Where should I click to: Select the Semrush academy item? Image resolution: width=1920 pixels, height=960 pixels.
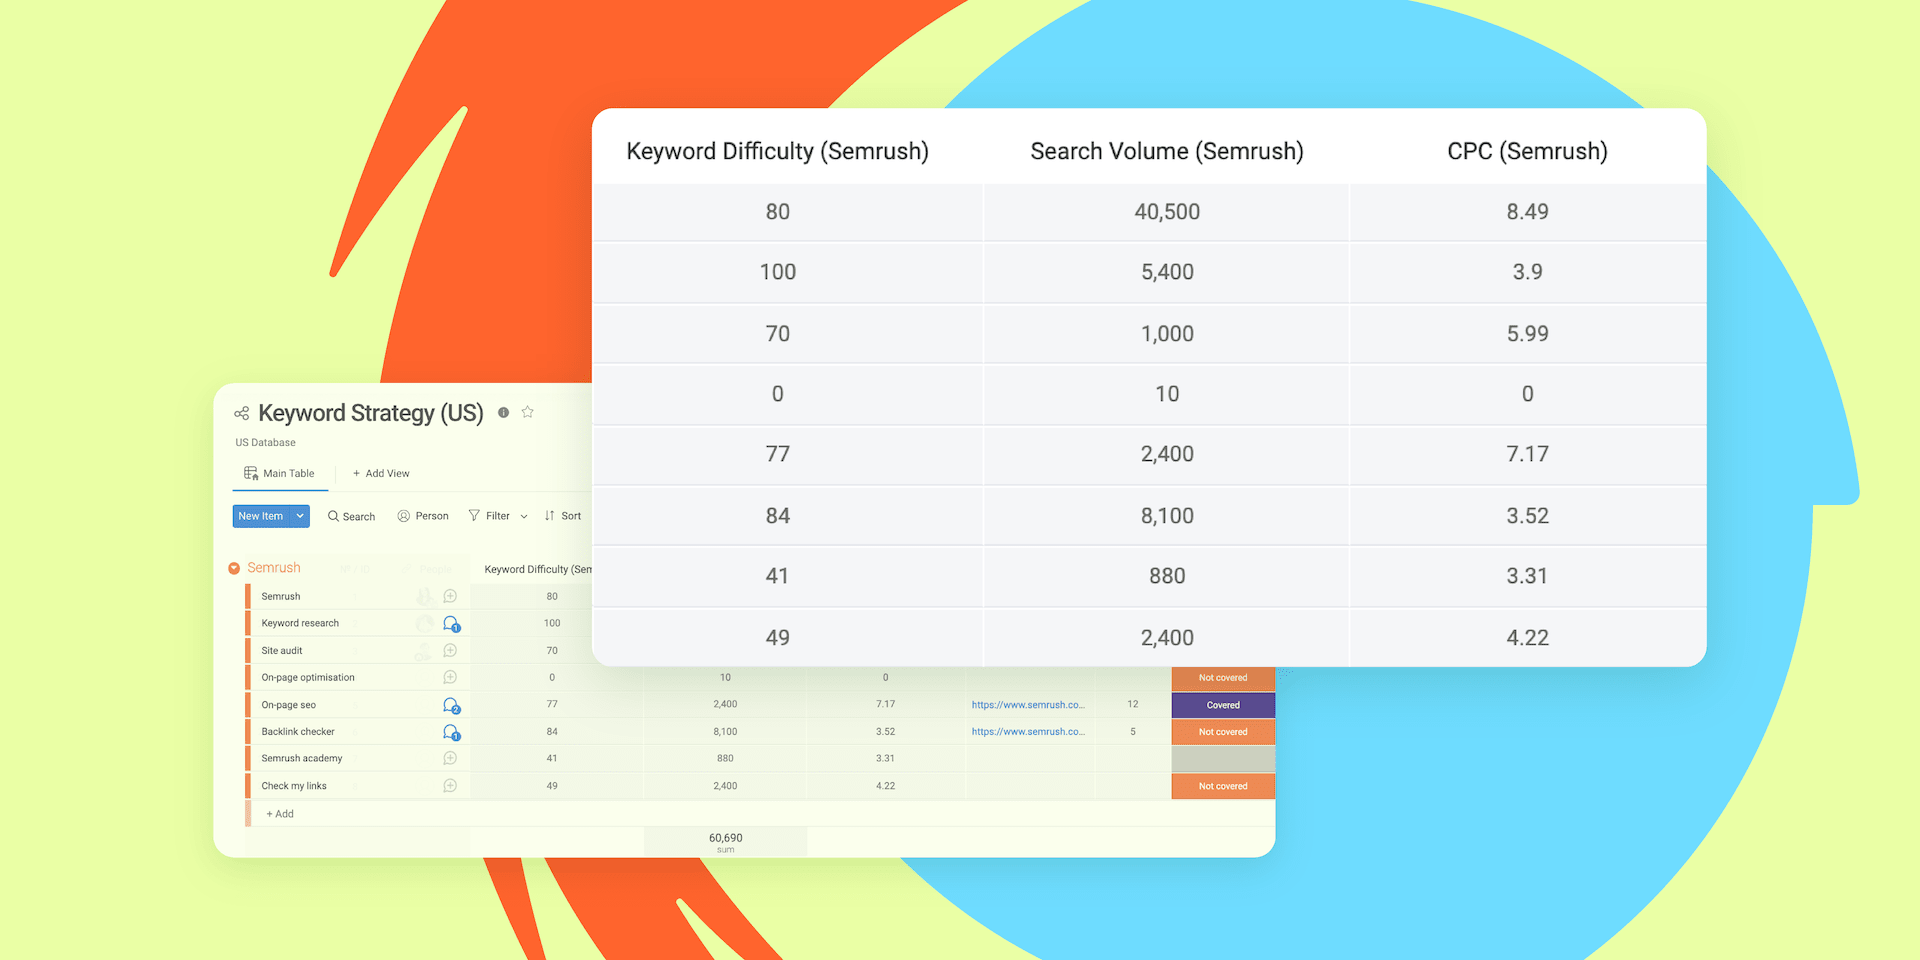tap(302, 758)
